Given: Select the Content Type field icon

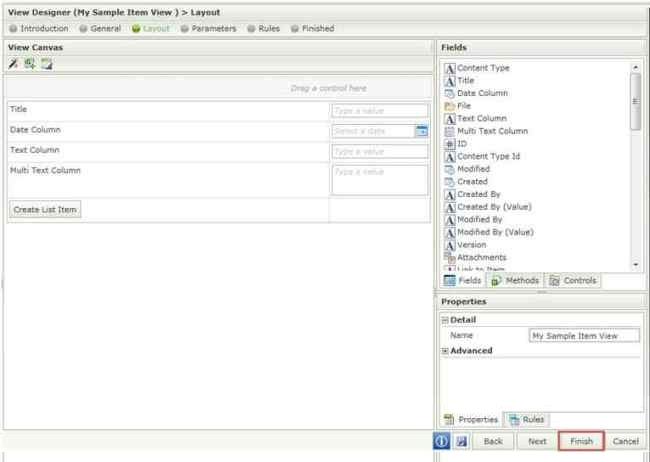Looking at the screenshot, I should tap(449, 68).
